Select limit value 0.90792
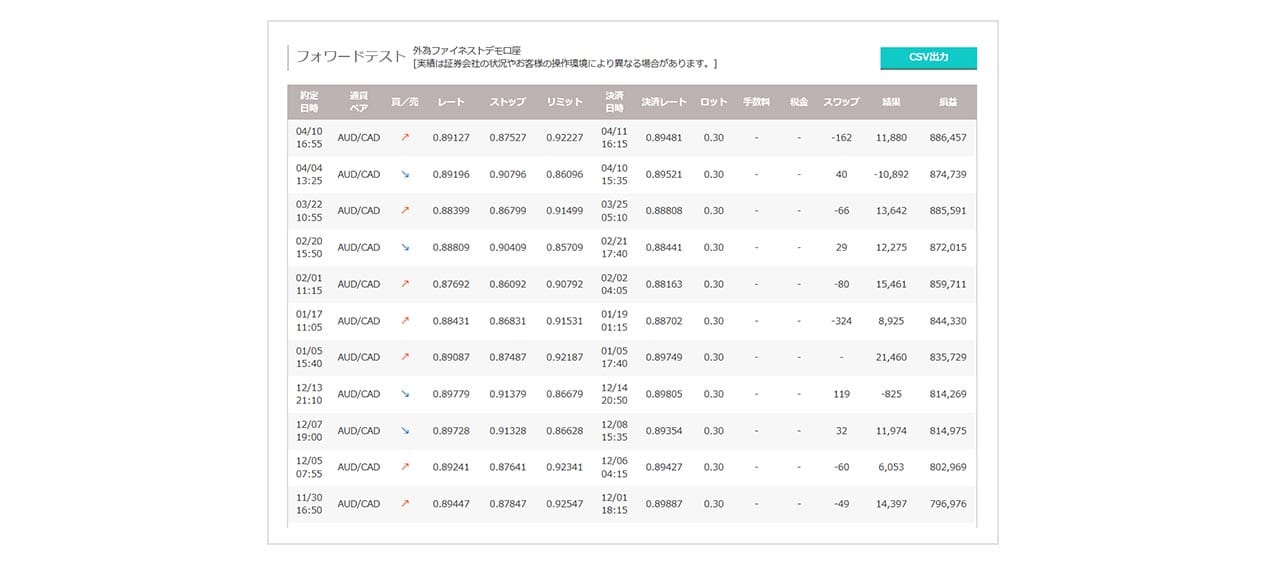Image resolution: width=1266 pixels, height=564 pixels. coord(564,284)
